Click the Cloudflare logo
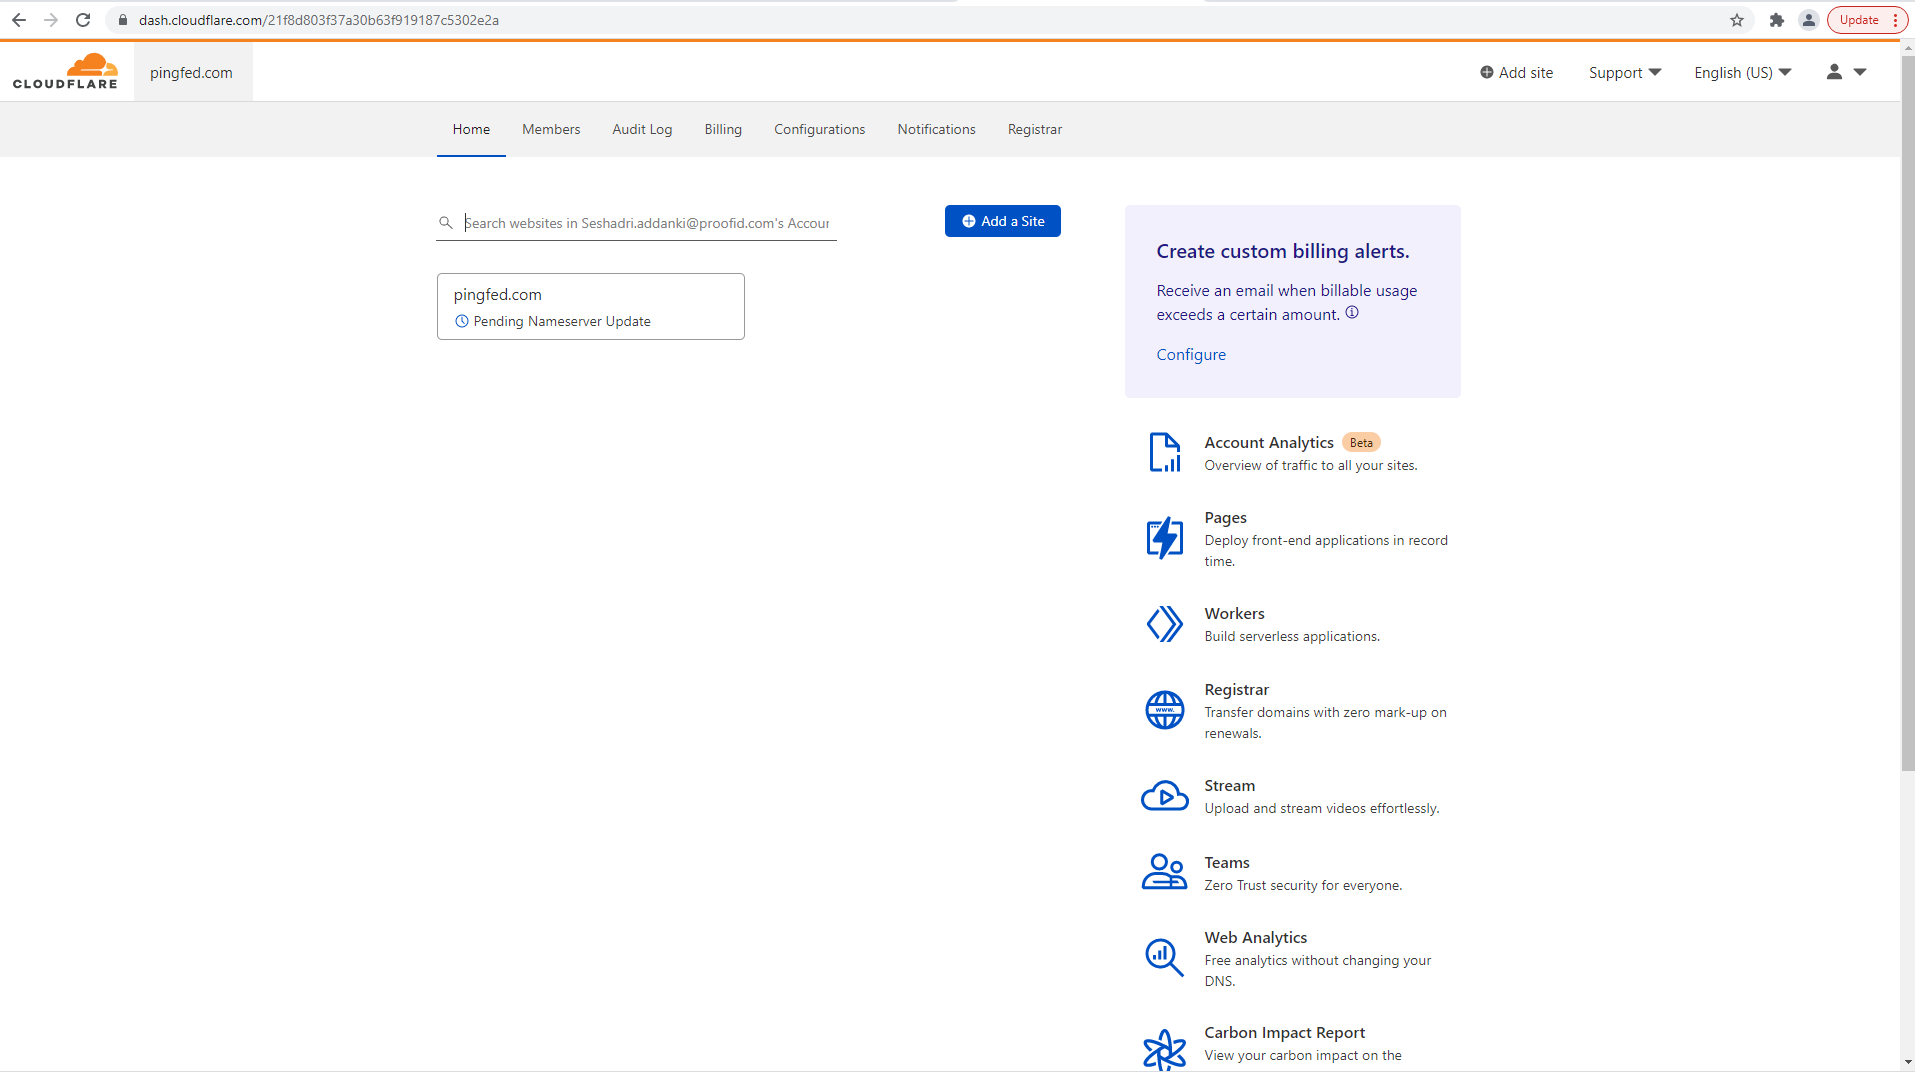 (x=65, y=72)
